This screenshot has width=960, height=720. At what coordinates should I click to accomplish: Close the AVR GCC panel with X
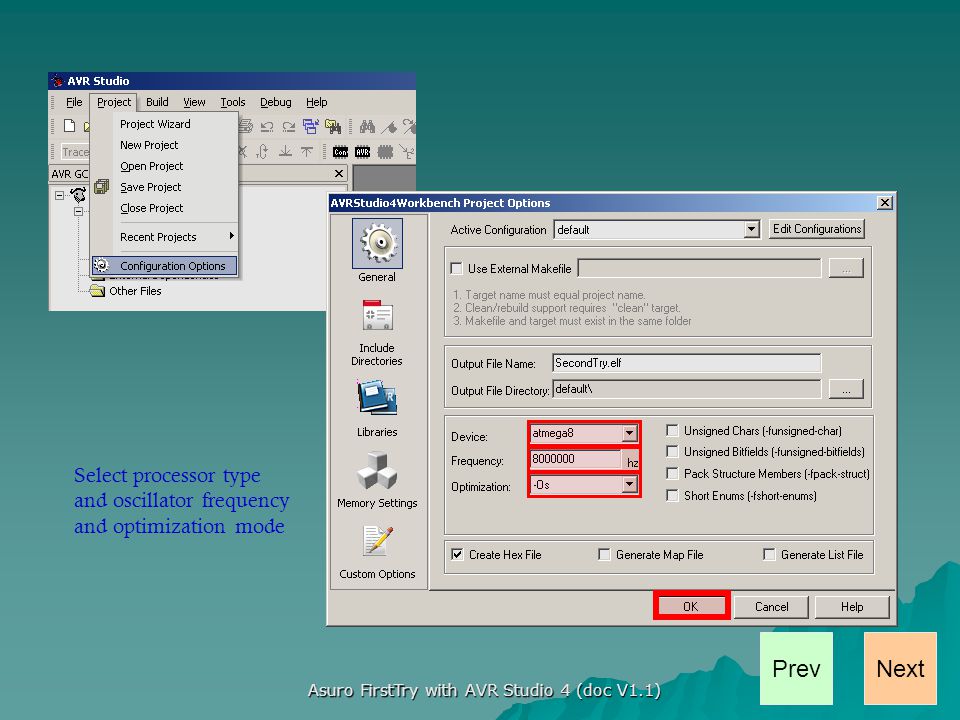(339, 174)
